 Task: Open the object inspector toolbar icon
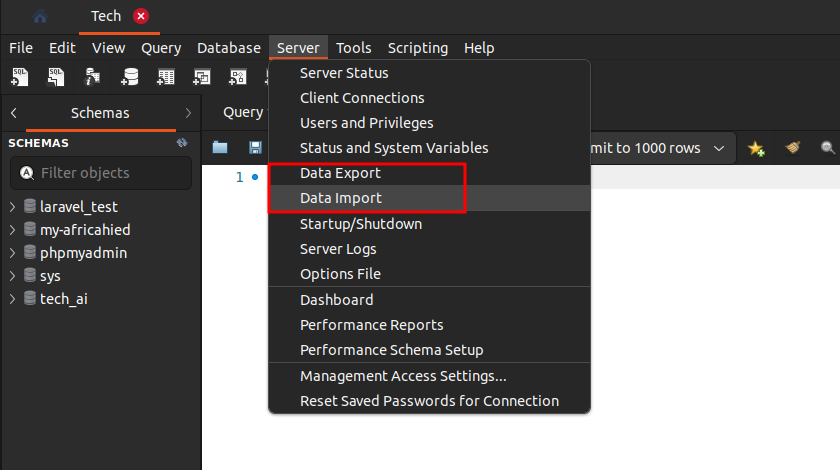[92, 77]
